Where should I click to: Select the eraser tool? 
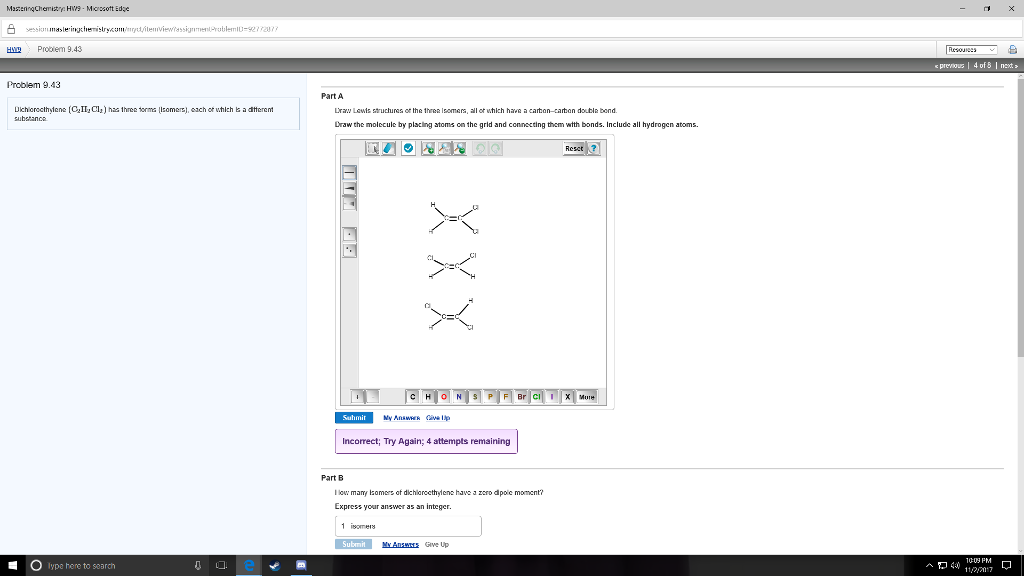[x=388, y=148]
